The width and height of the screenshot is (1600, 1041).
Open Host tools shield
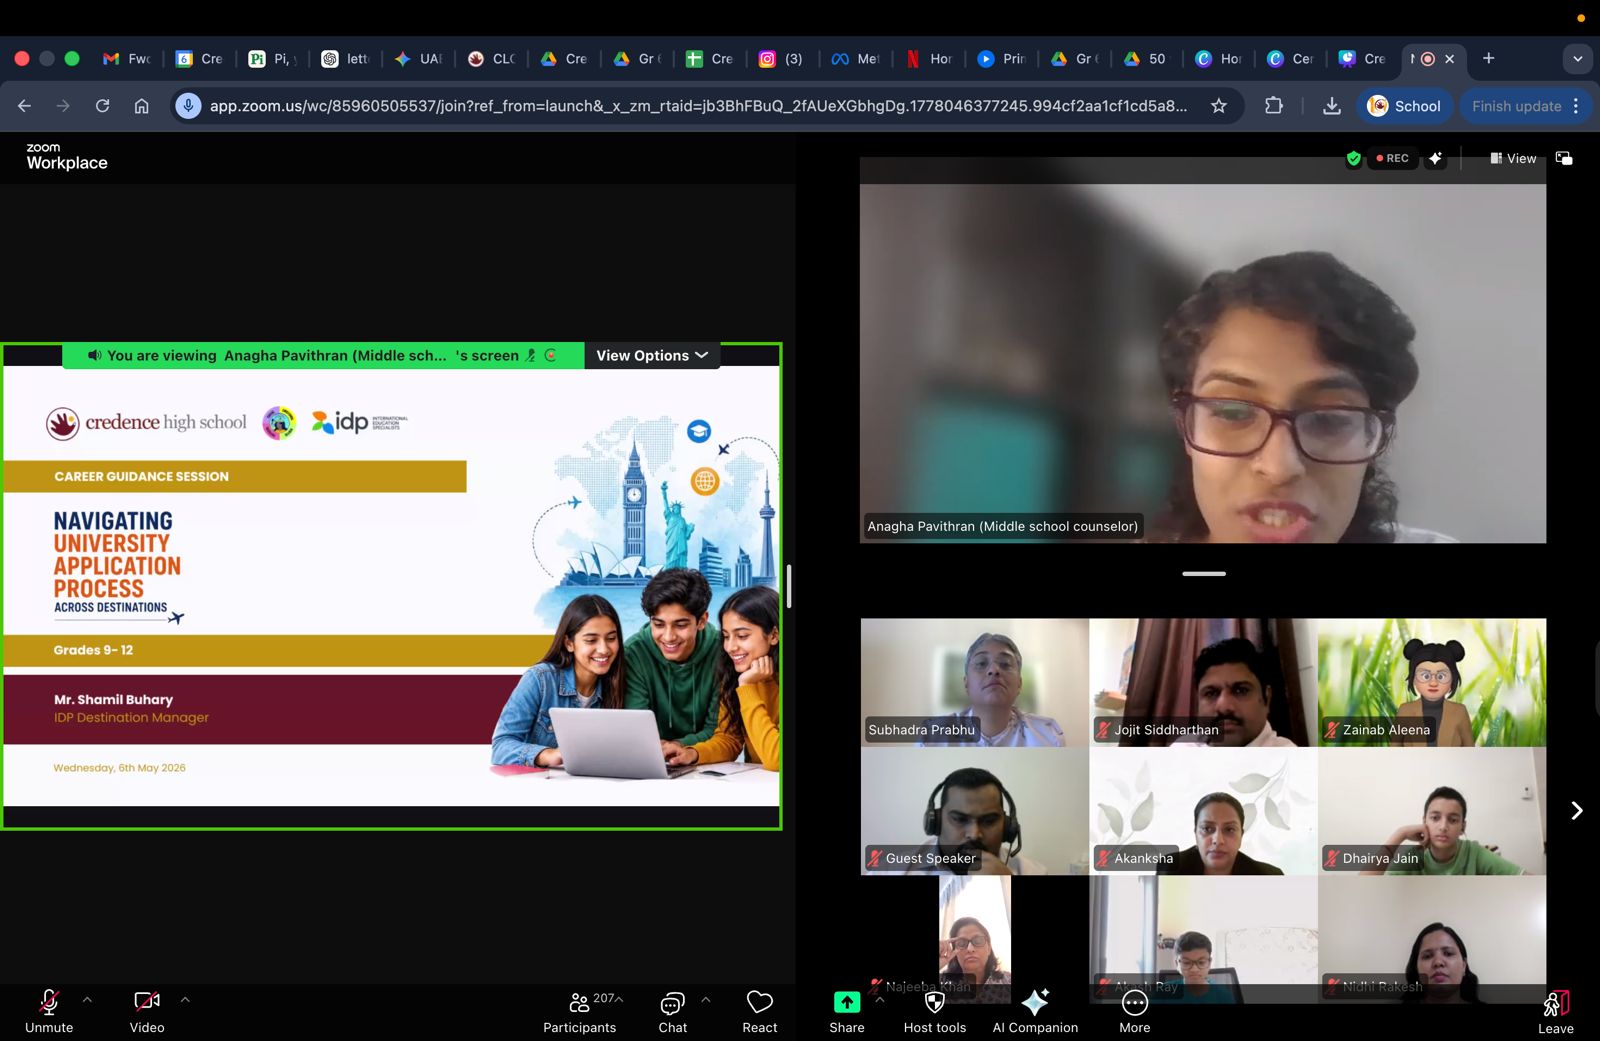935,1010
